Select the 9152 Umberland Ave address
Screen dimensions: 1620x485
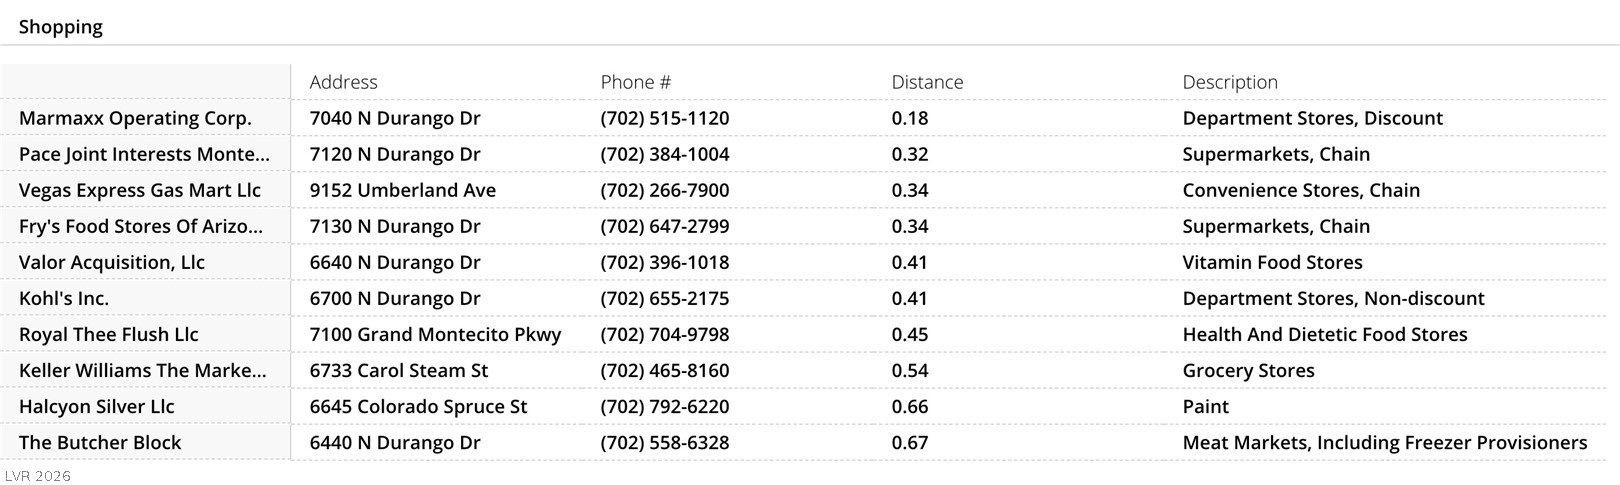tap(402, 190)
